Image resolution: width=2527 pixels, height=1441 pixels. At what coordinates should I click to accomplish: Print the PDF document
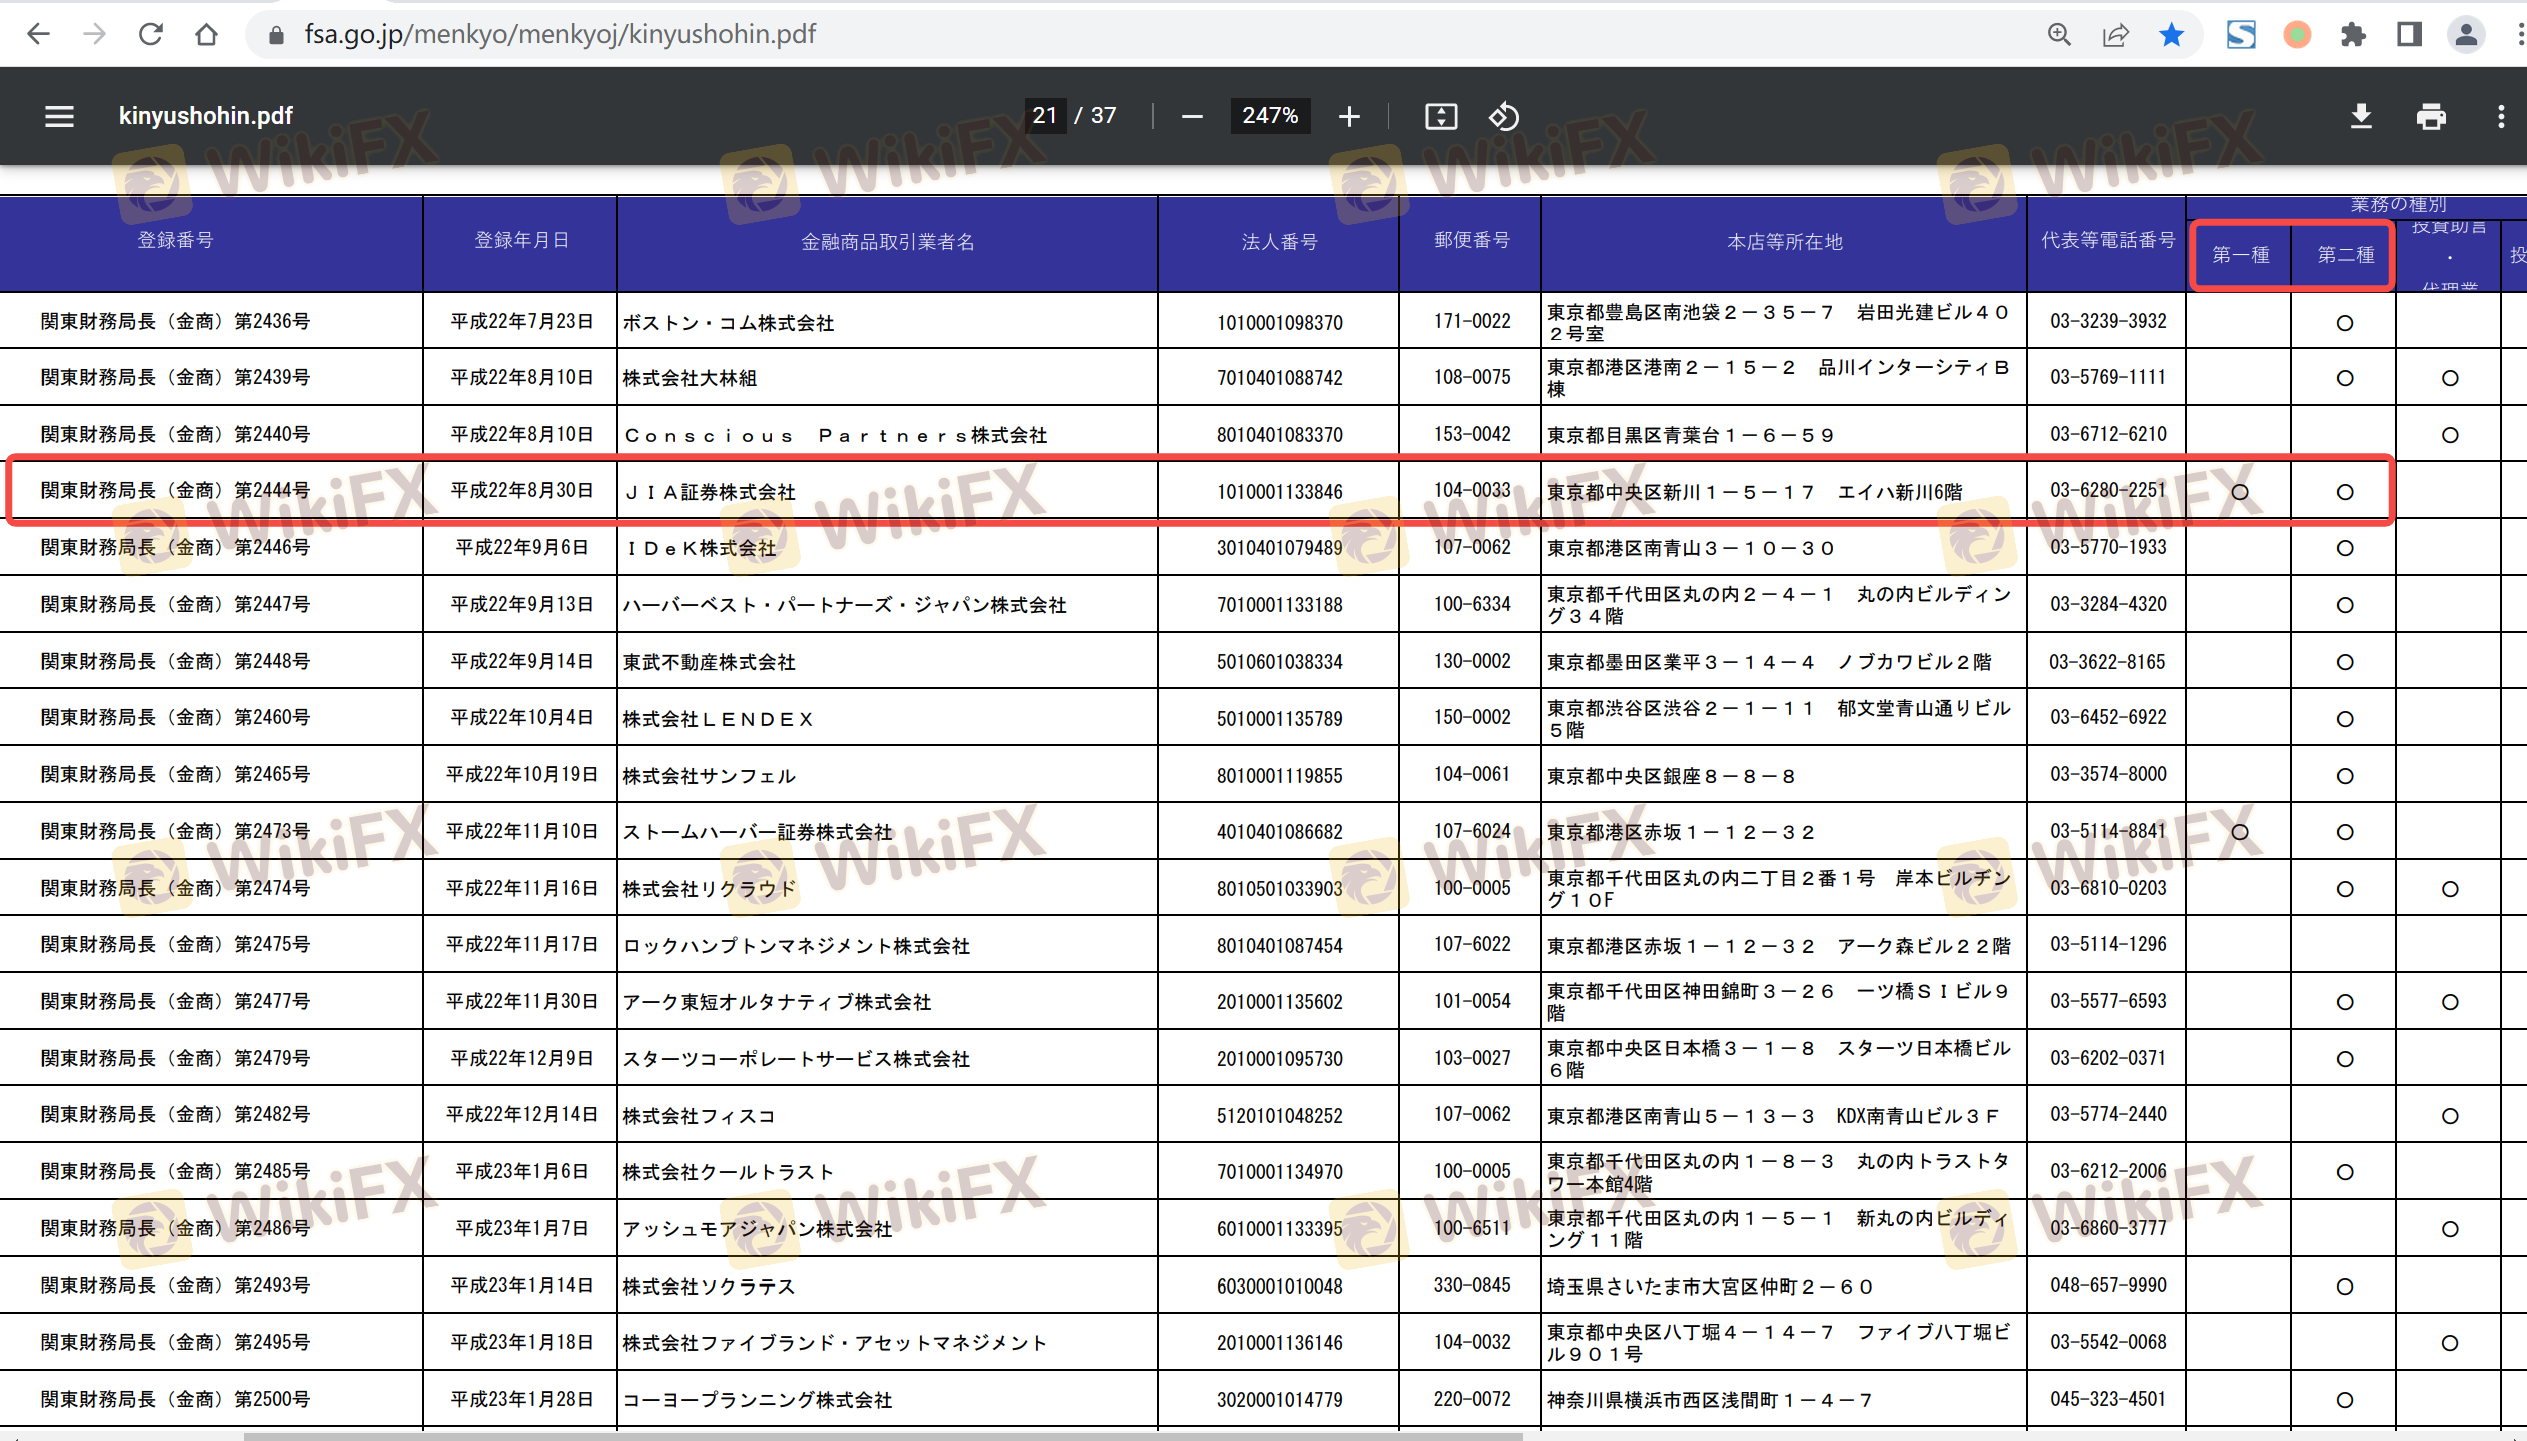point(2431,116)
